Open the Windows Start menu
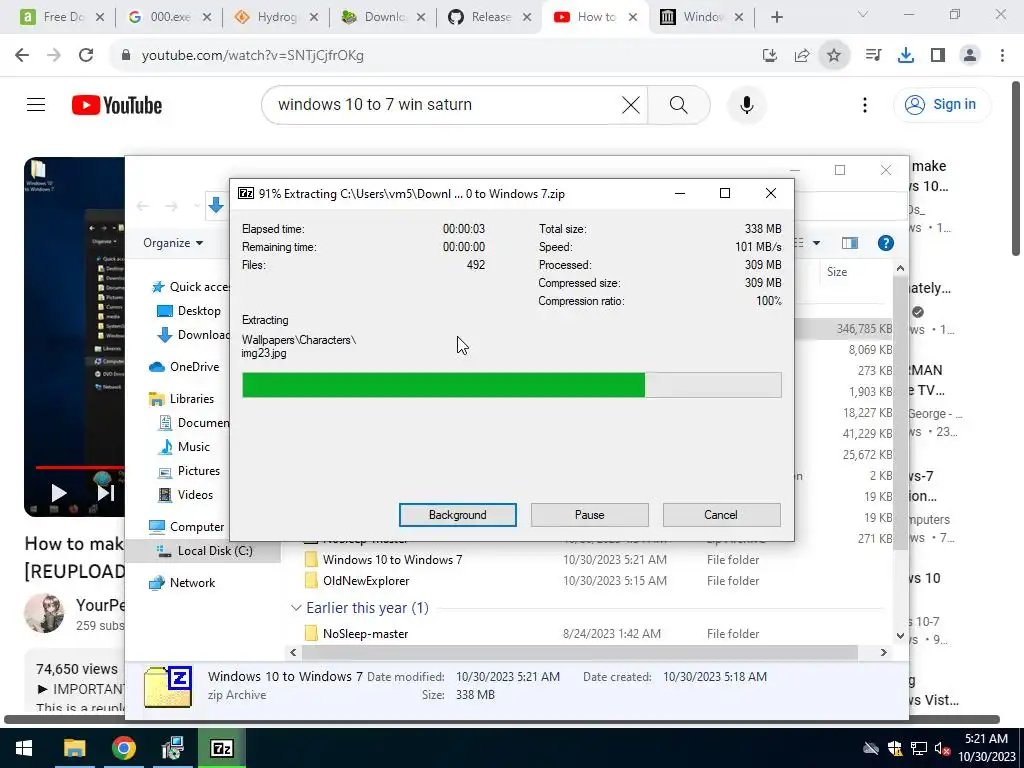The width and height of the screenshot is (1024, 768). 24,748
